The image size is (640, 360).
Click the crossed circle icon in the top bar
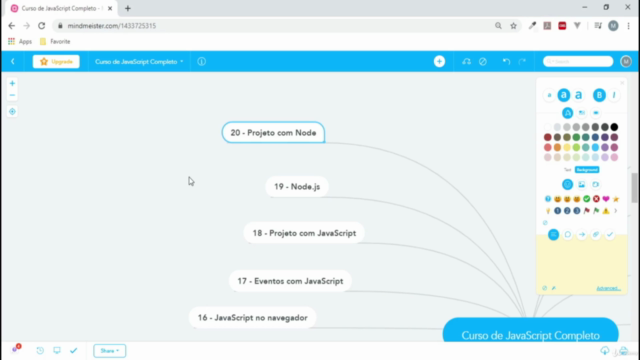[x=483, y=62]
